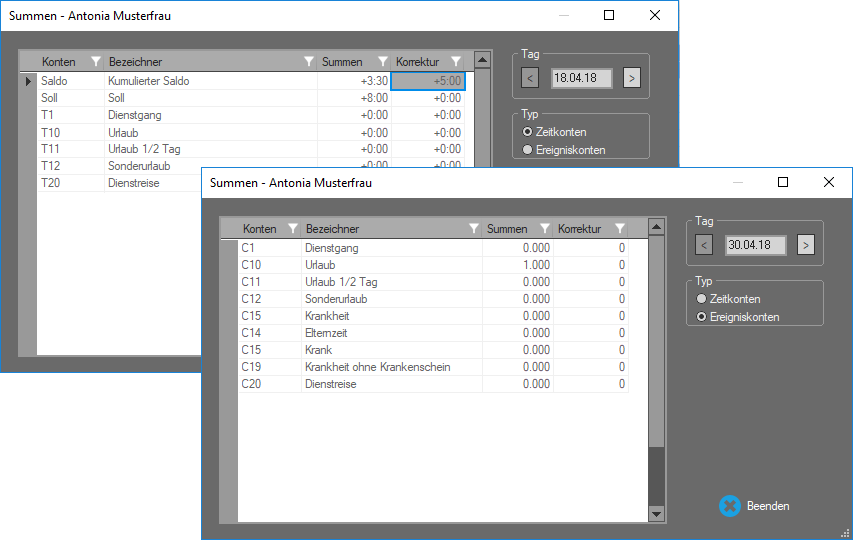Click the Korrektur filter icon in back window

coord(456,62)
